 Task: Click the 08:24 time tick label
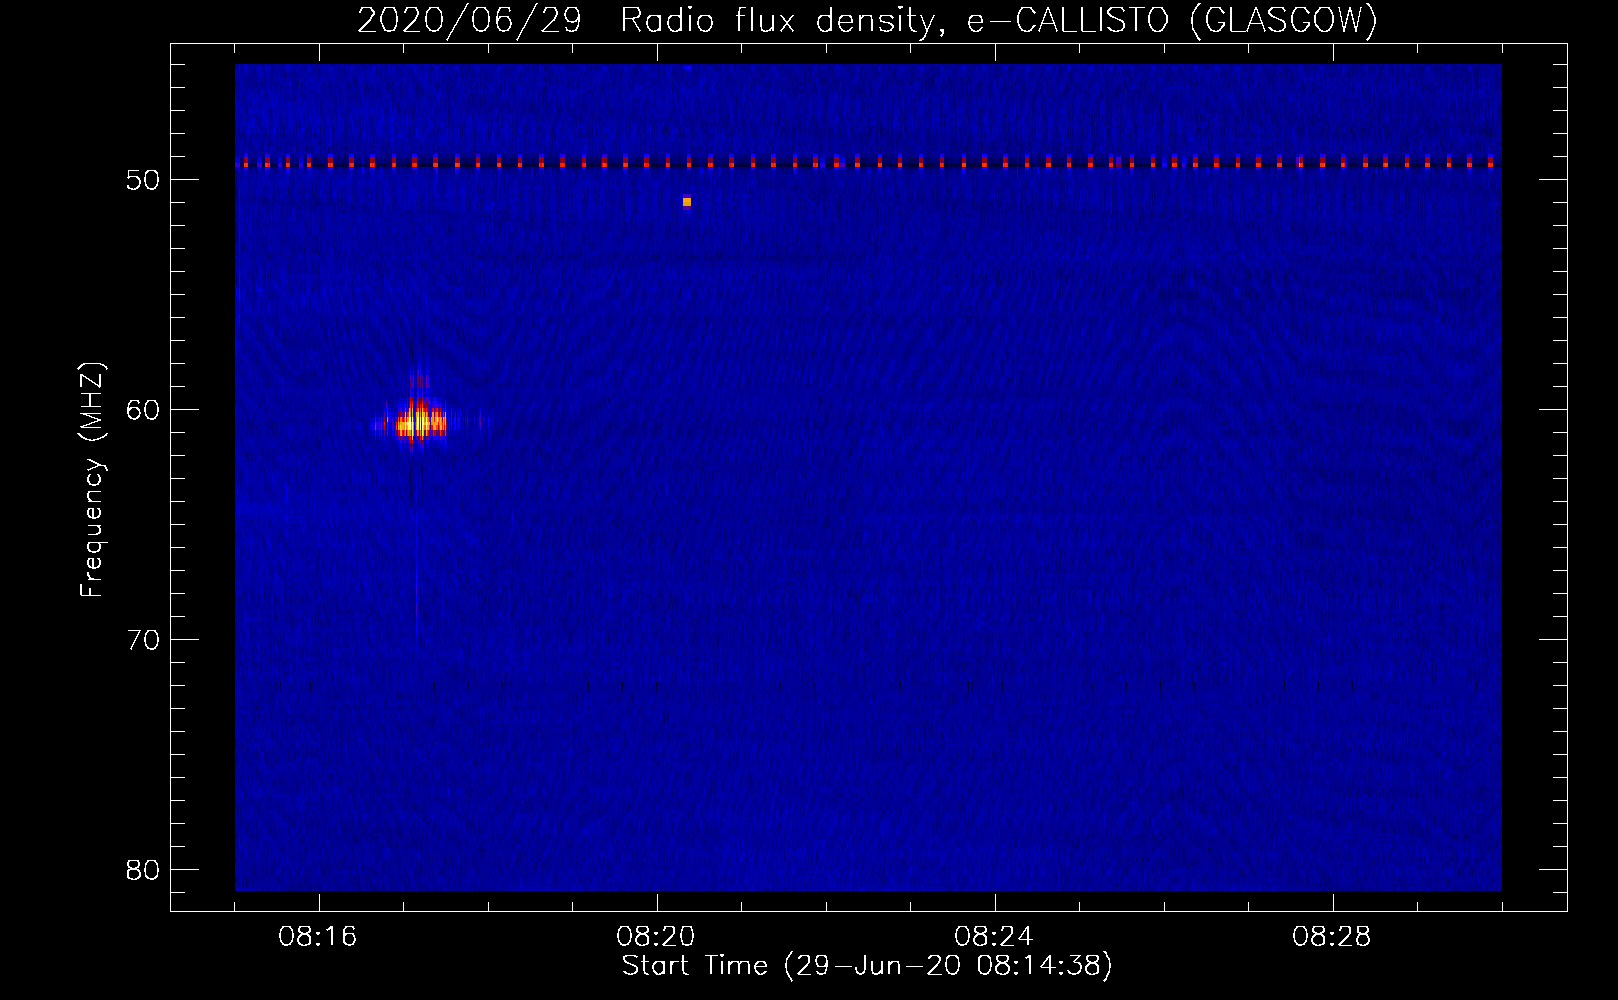[x=994, y=937]
